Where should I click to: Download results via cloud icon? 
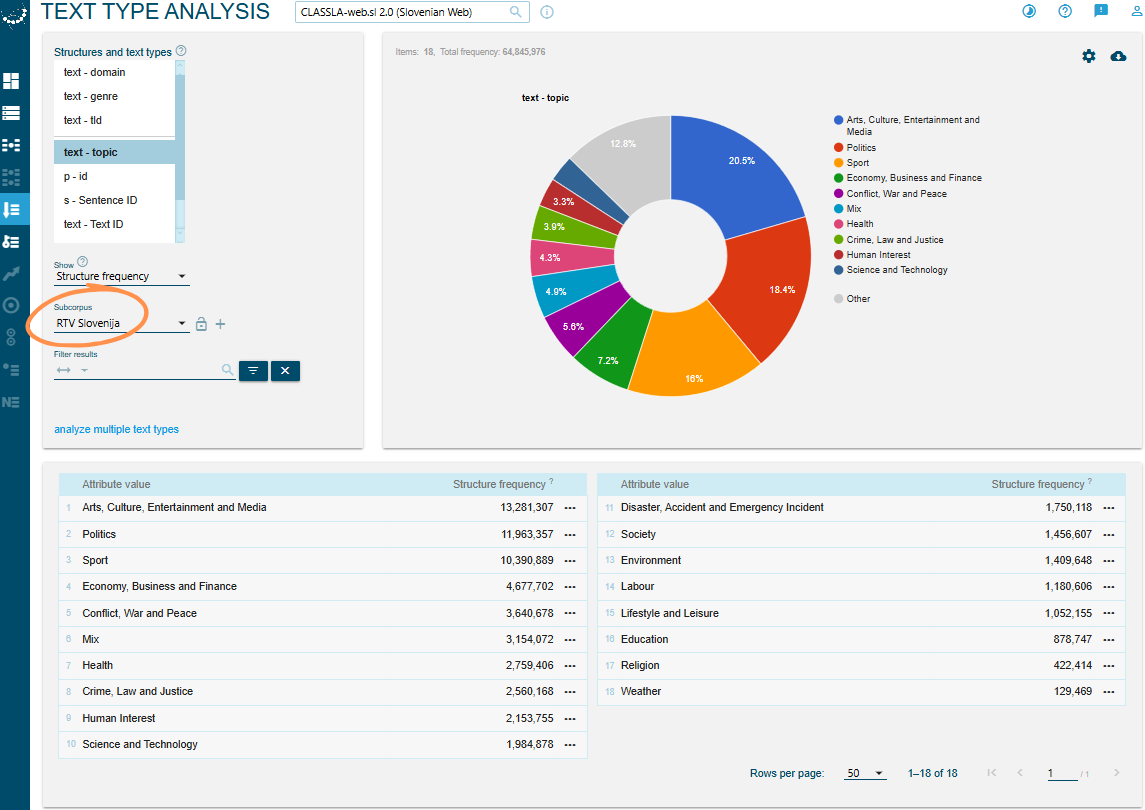(x=1118, y=56)
